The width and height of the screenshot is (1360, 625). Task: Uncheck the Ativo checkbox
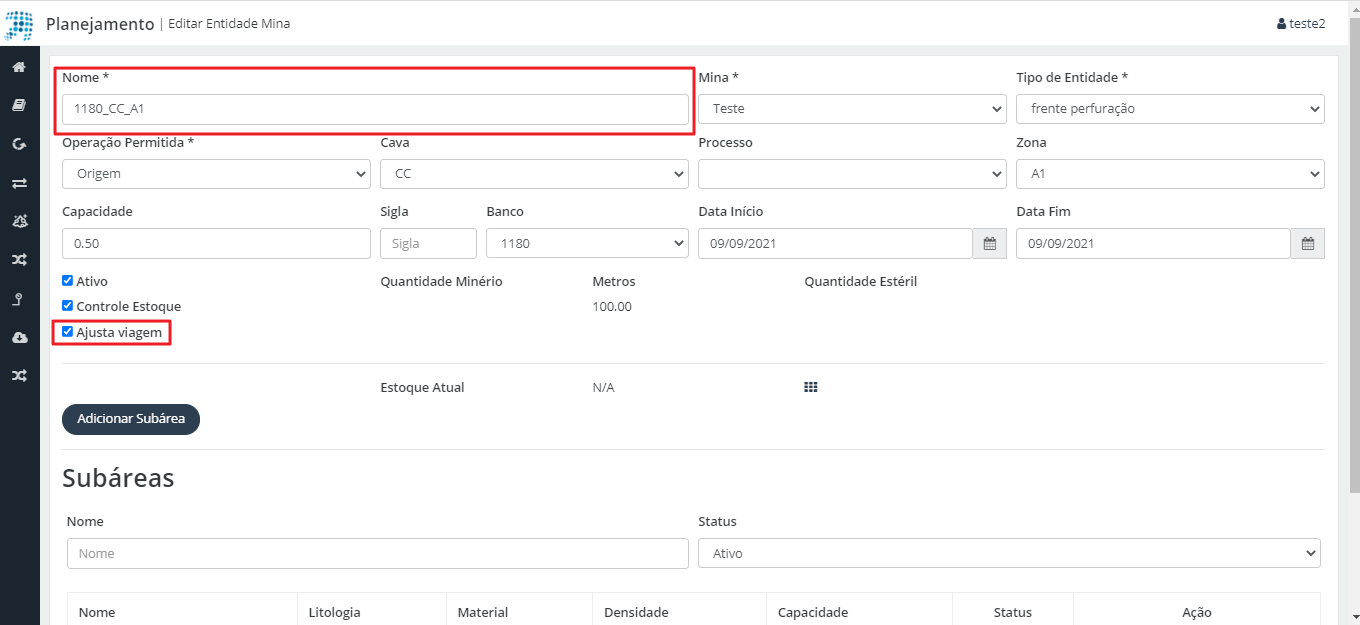pos(68,281)
